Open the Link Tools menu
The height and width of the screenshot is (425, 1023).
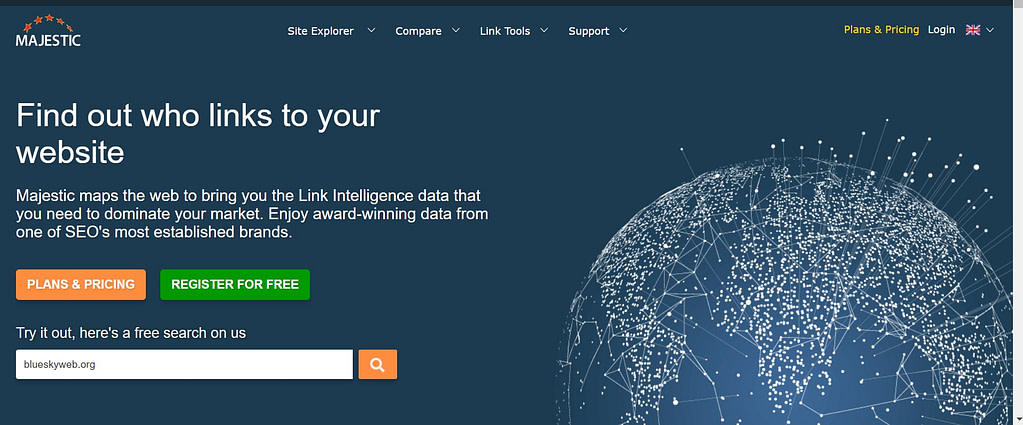pyautogui.click(x=505, y=31)
